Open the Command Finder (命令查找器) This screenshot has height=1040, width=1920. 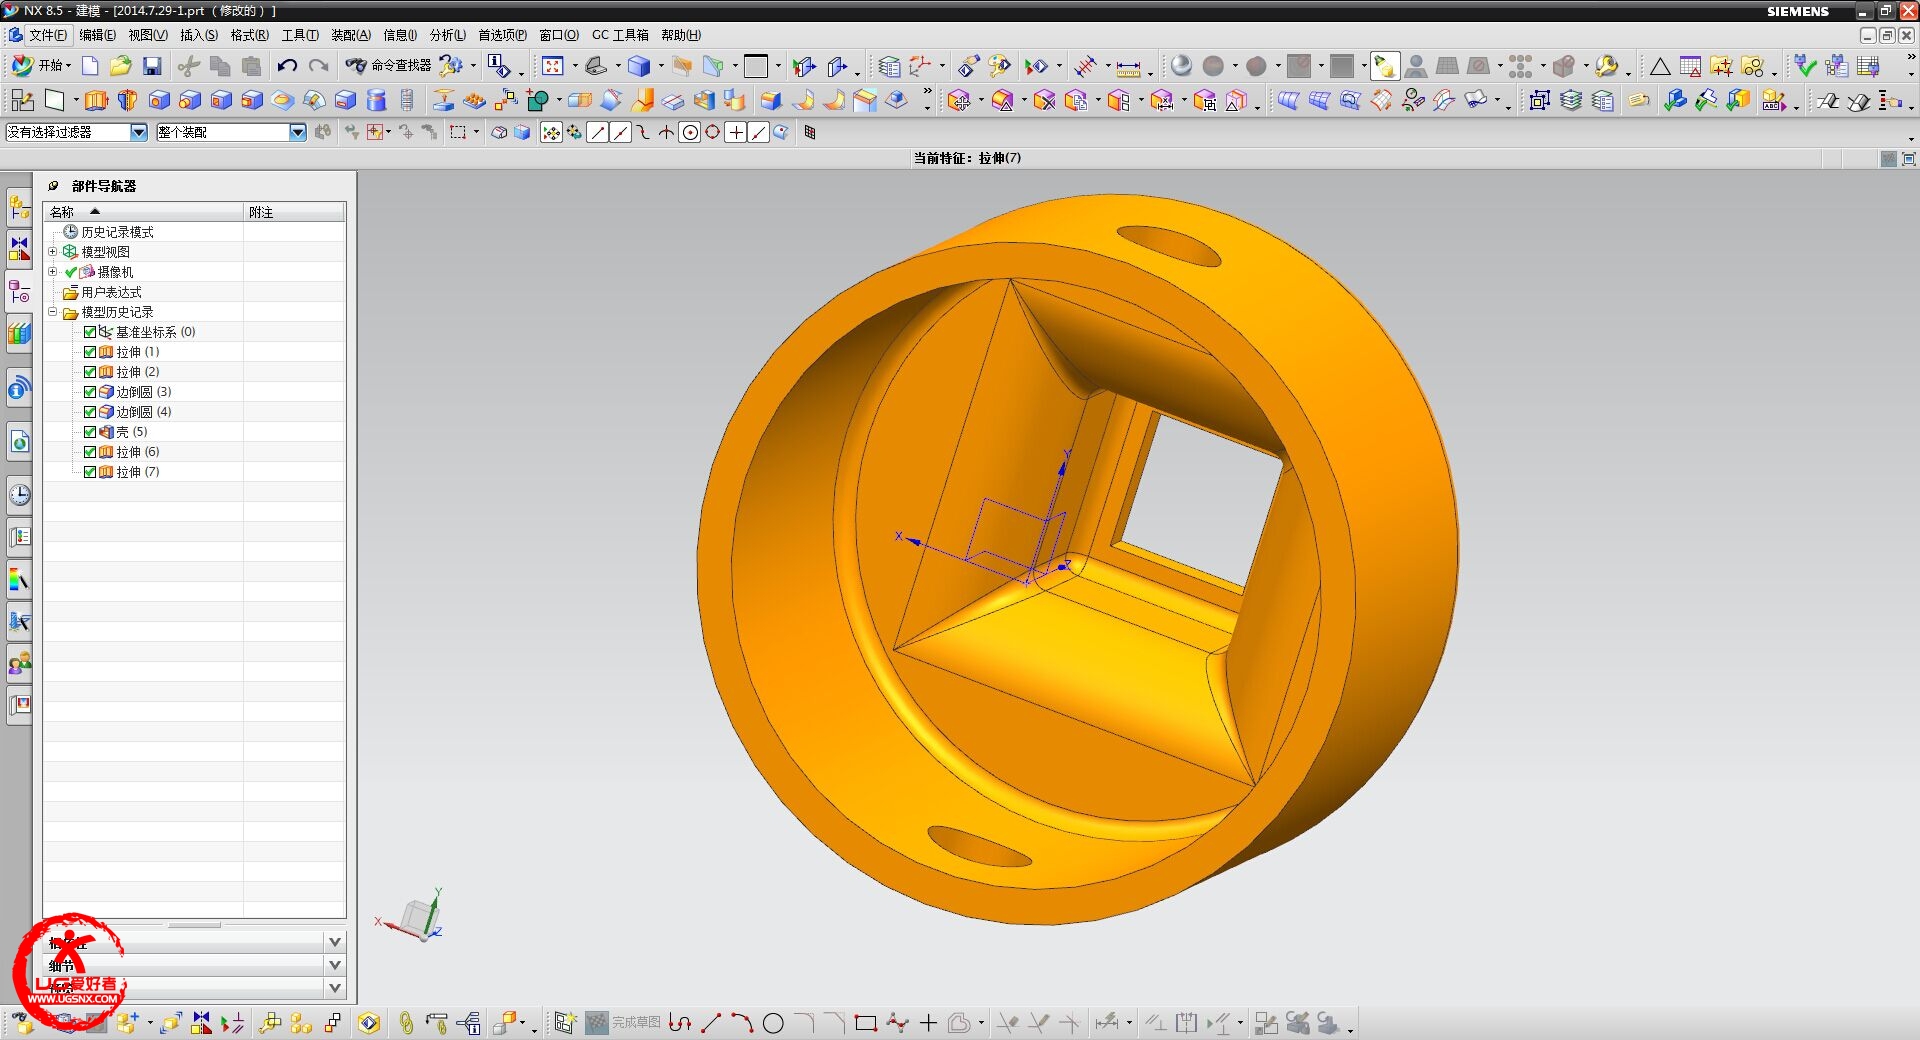tap(389, 65)
